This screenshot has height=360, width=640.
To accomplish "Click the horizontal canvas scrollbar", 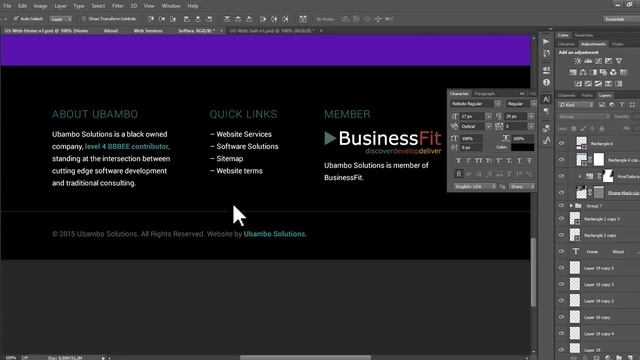I will [305, 358].
